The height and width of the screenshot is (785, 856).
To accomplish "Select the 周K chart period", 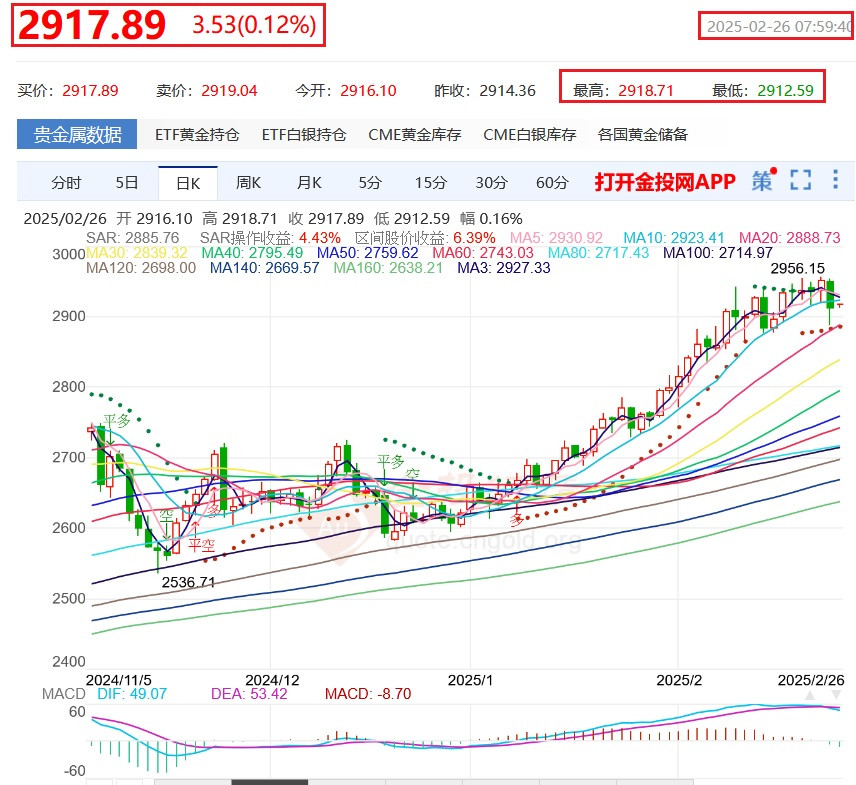I will [248, 182].
